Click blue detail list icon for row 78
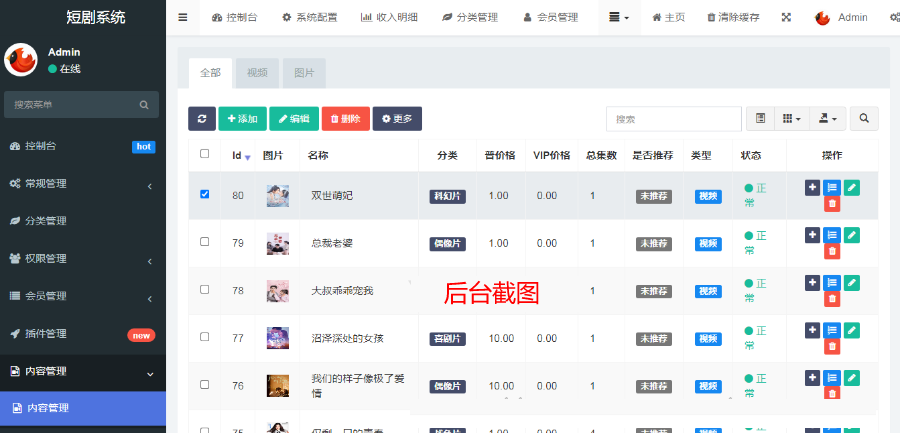Screen dimensions: 900x433 832,283
